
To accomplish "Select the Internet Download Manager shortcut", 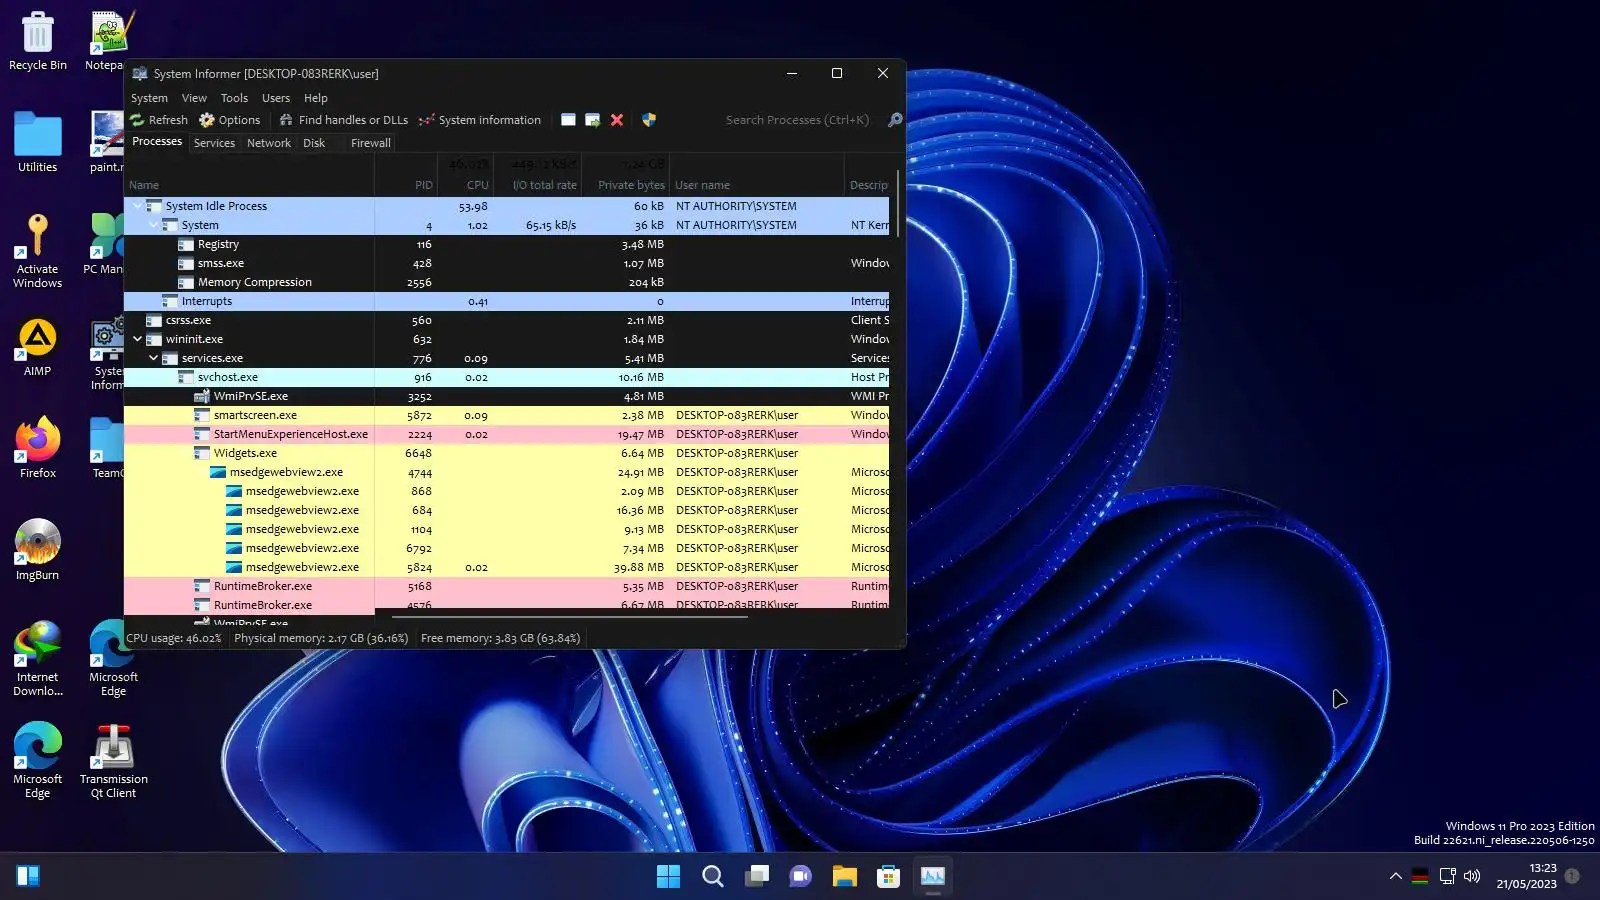I will coord(38,658).
